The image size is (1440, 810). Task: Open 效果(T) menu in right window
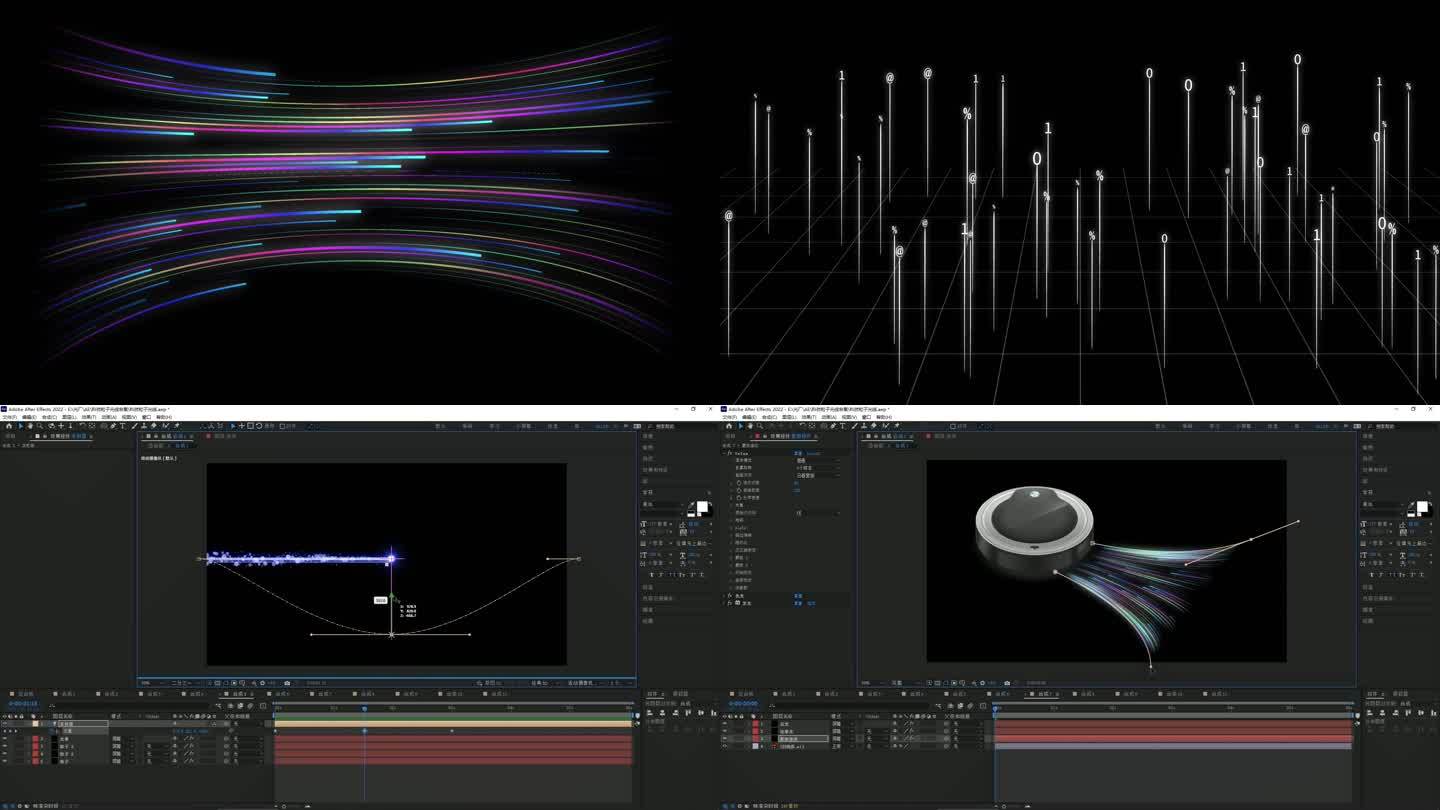click(x=809, y=417)
